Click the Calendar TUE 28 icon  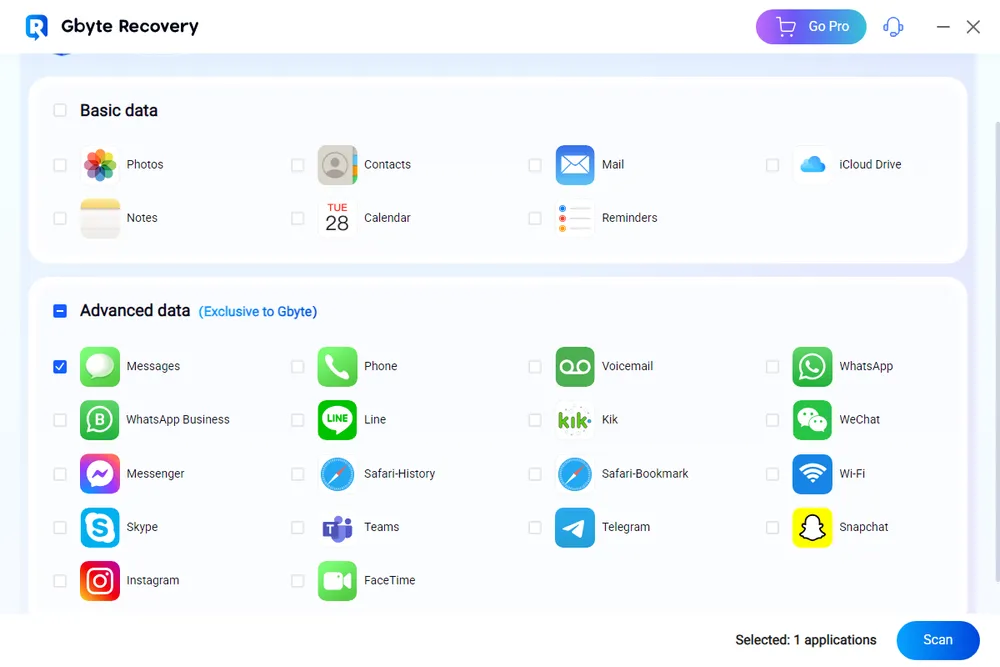337,218
